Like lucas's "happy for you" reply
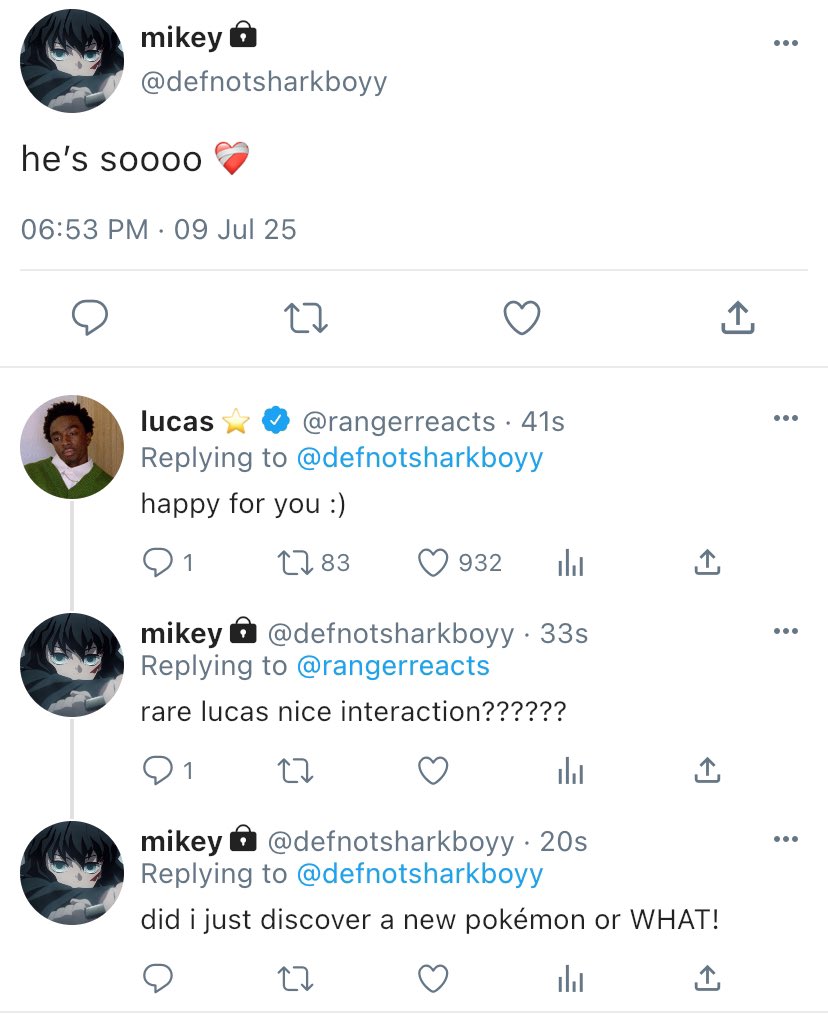 (x=433, y=563)
